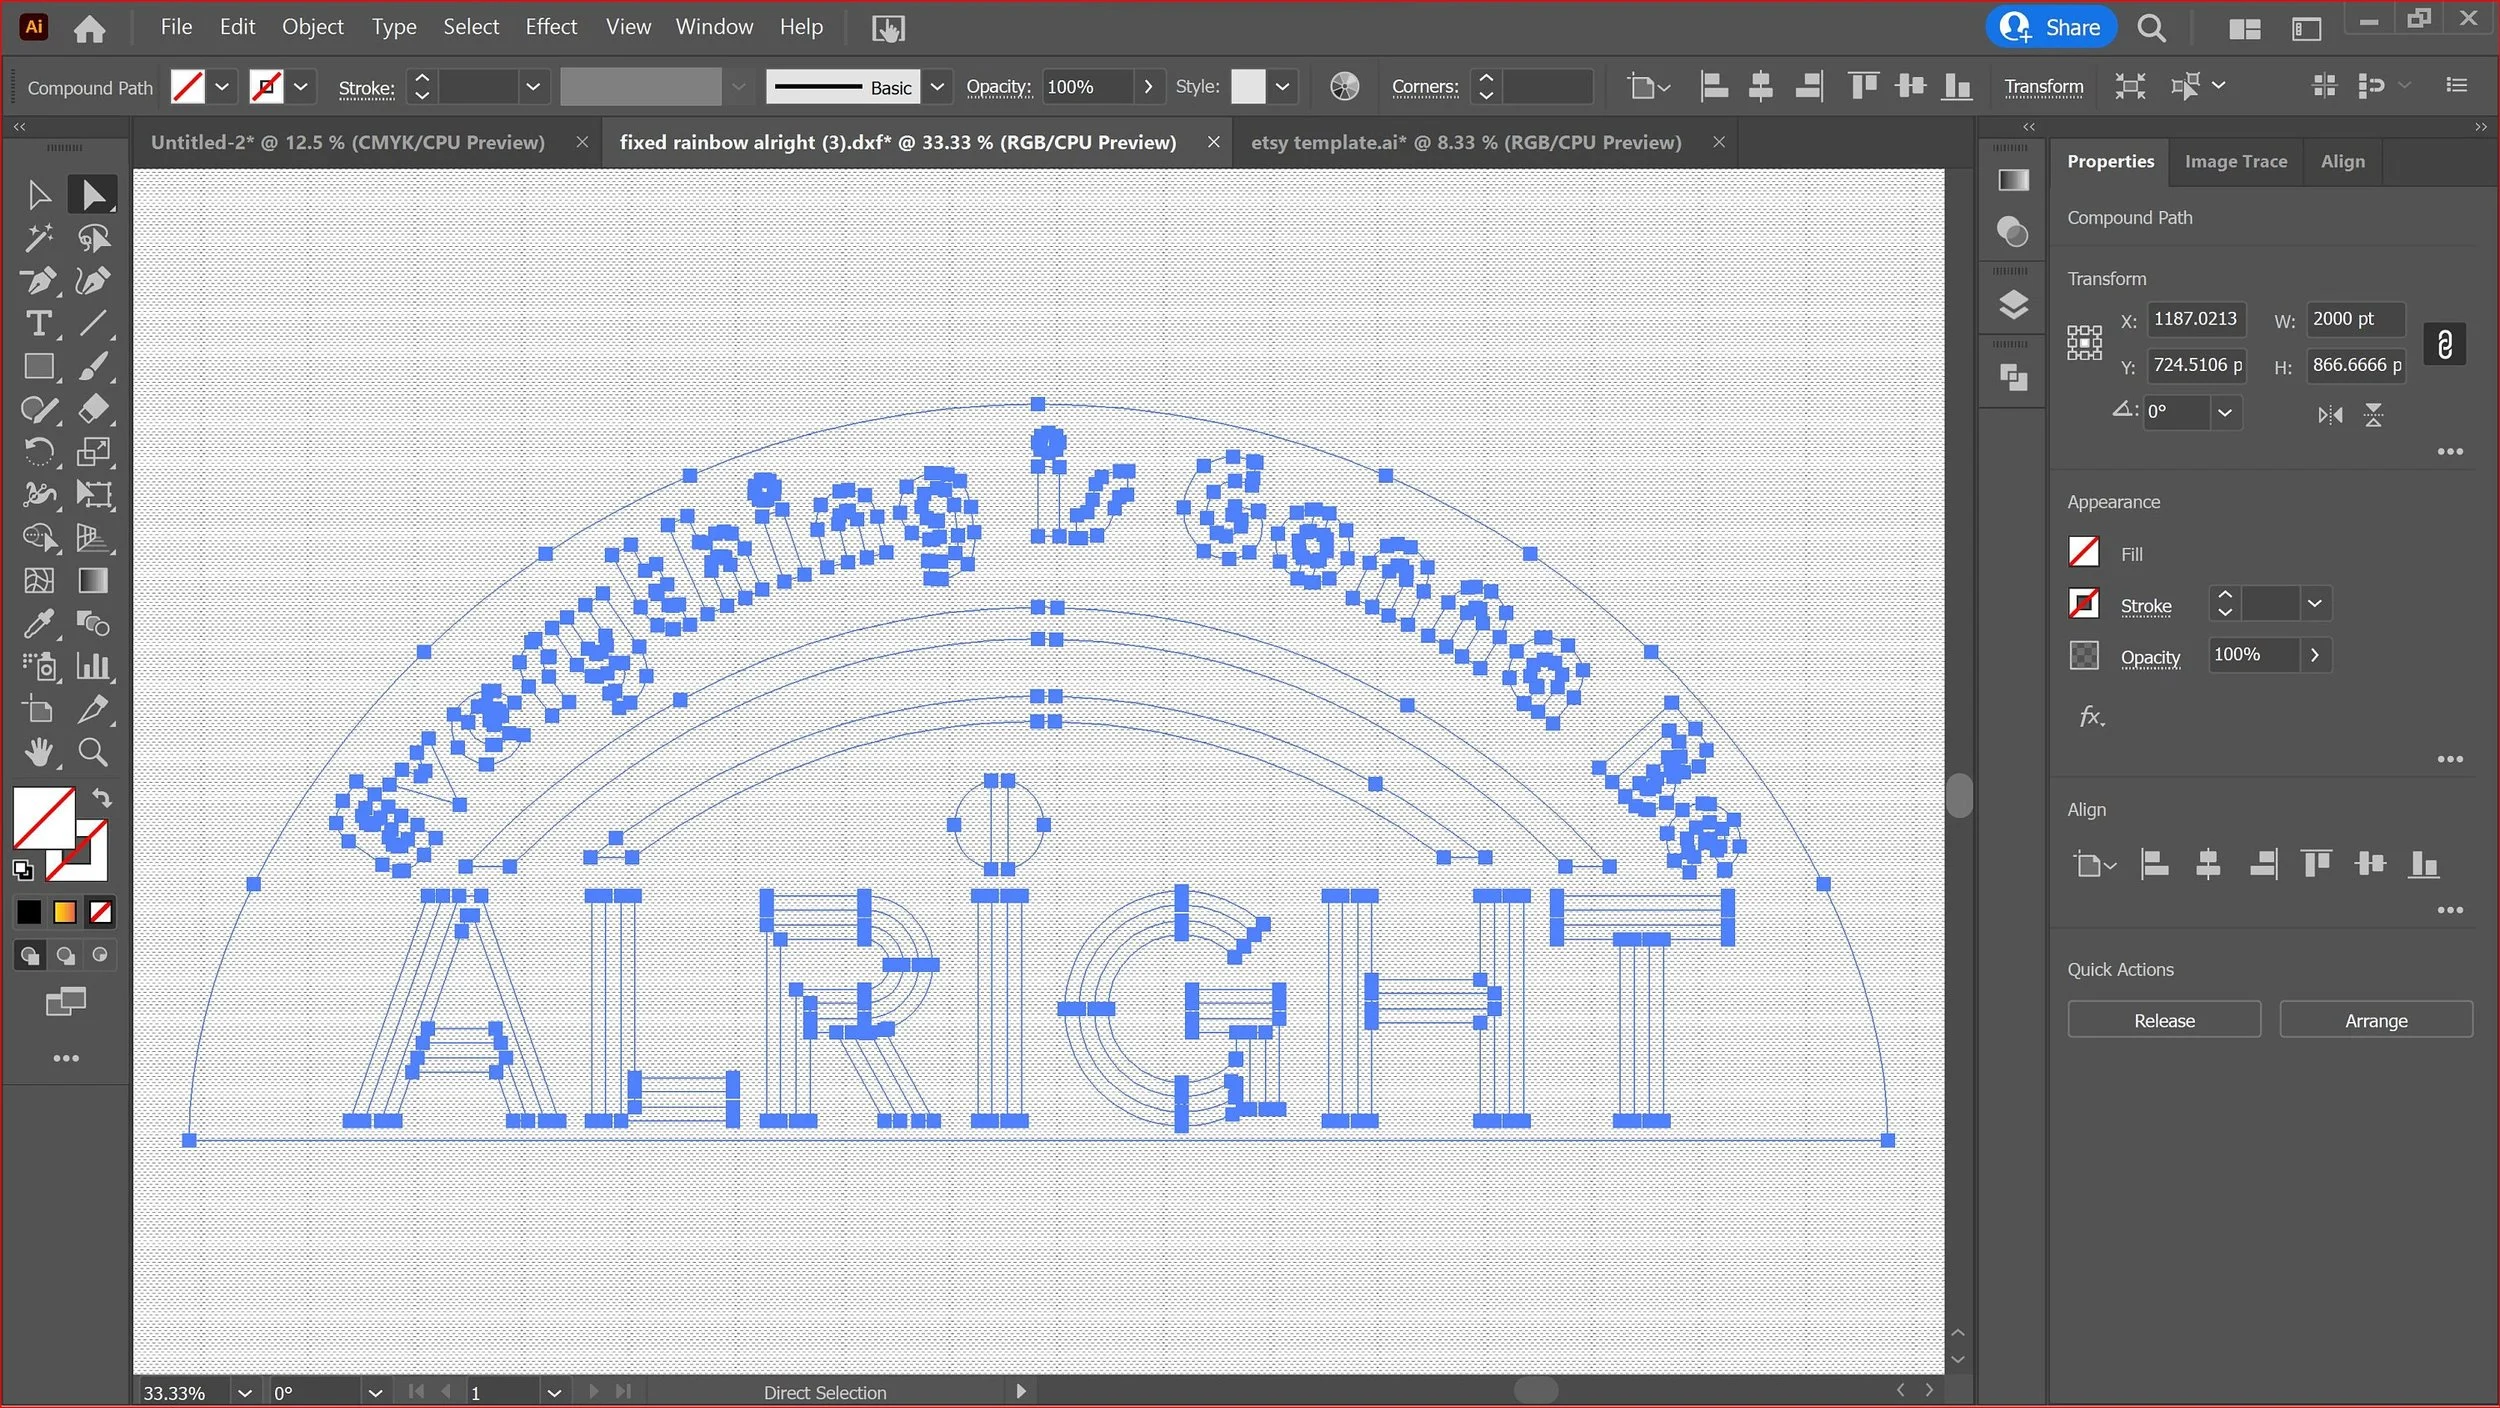This screenshot has width=2500, height=1408.
Task: Click the X position input field
Action: (x=2196, y=320)
